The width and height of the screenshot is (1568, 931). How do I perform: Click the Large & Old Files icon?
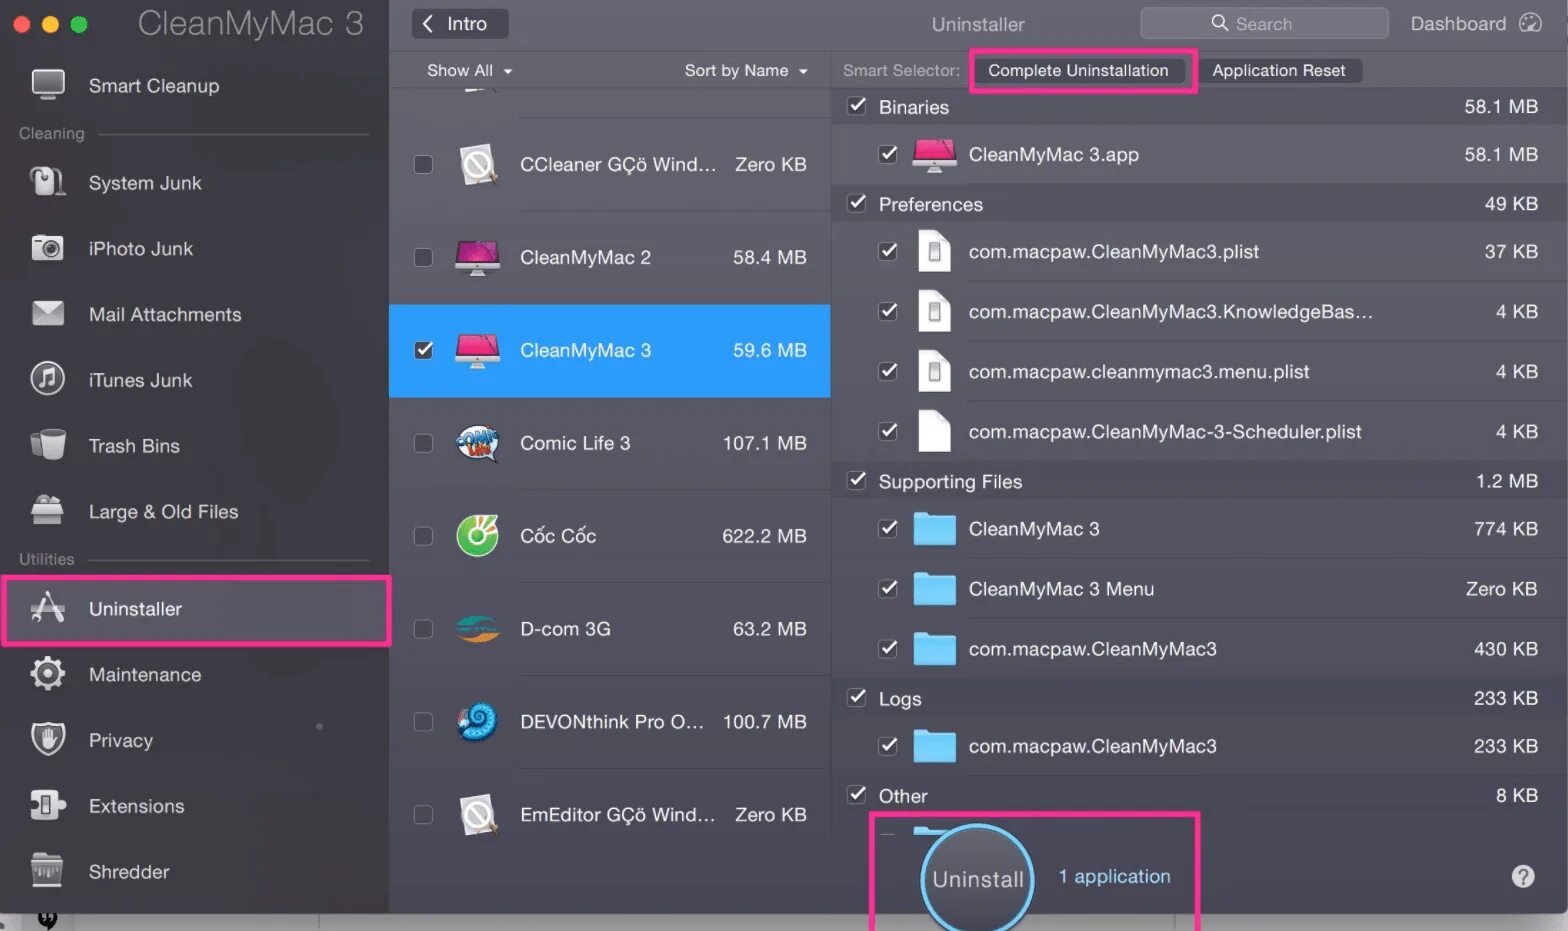[x=47, y=511]
